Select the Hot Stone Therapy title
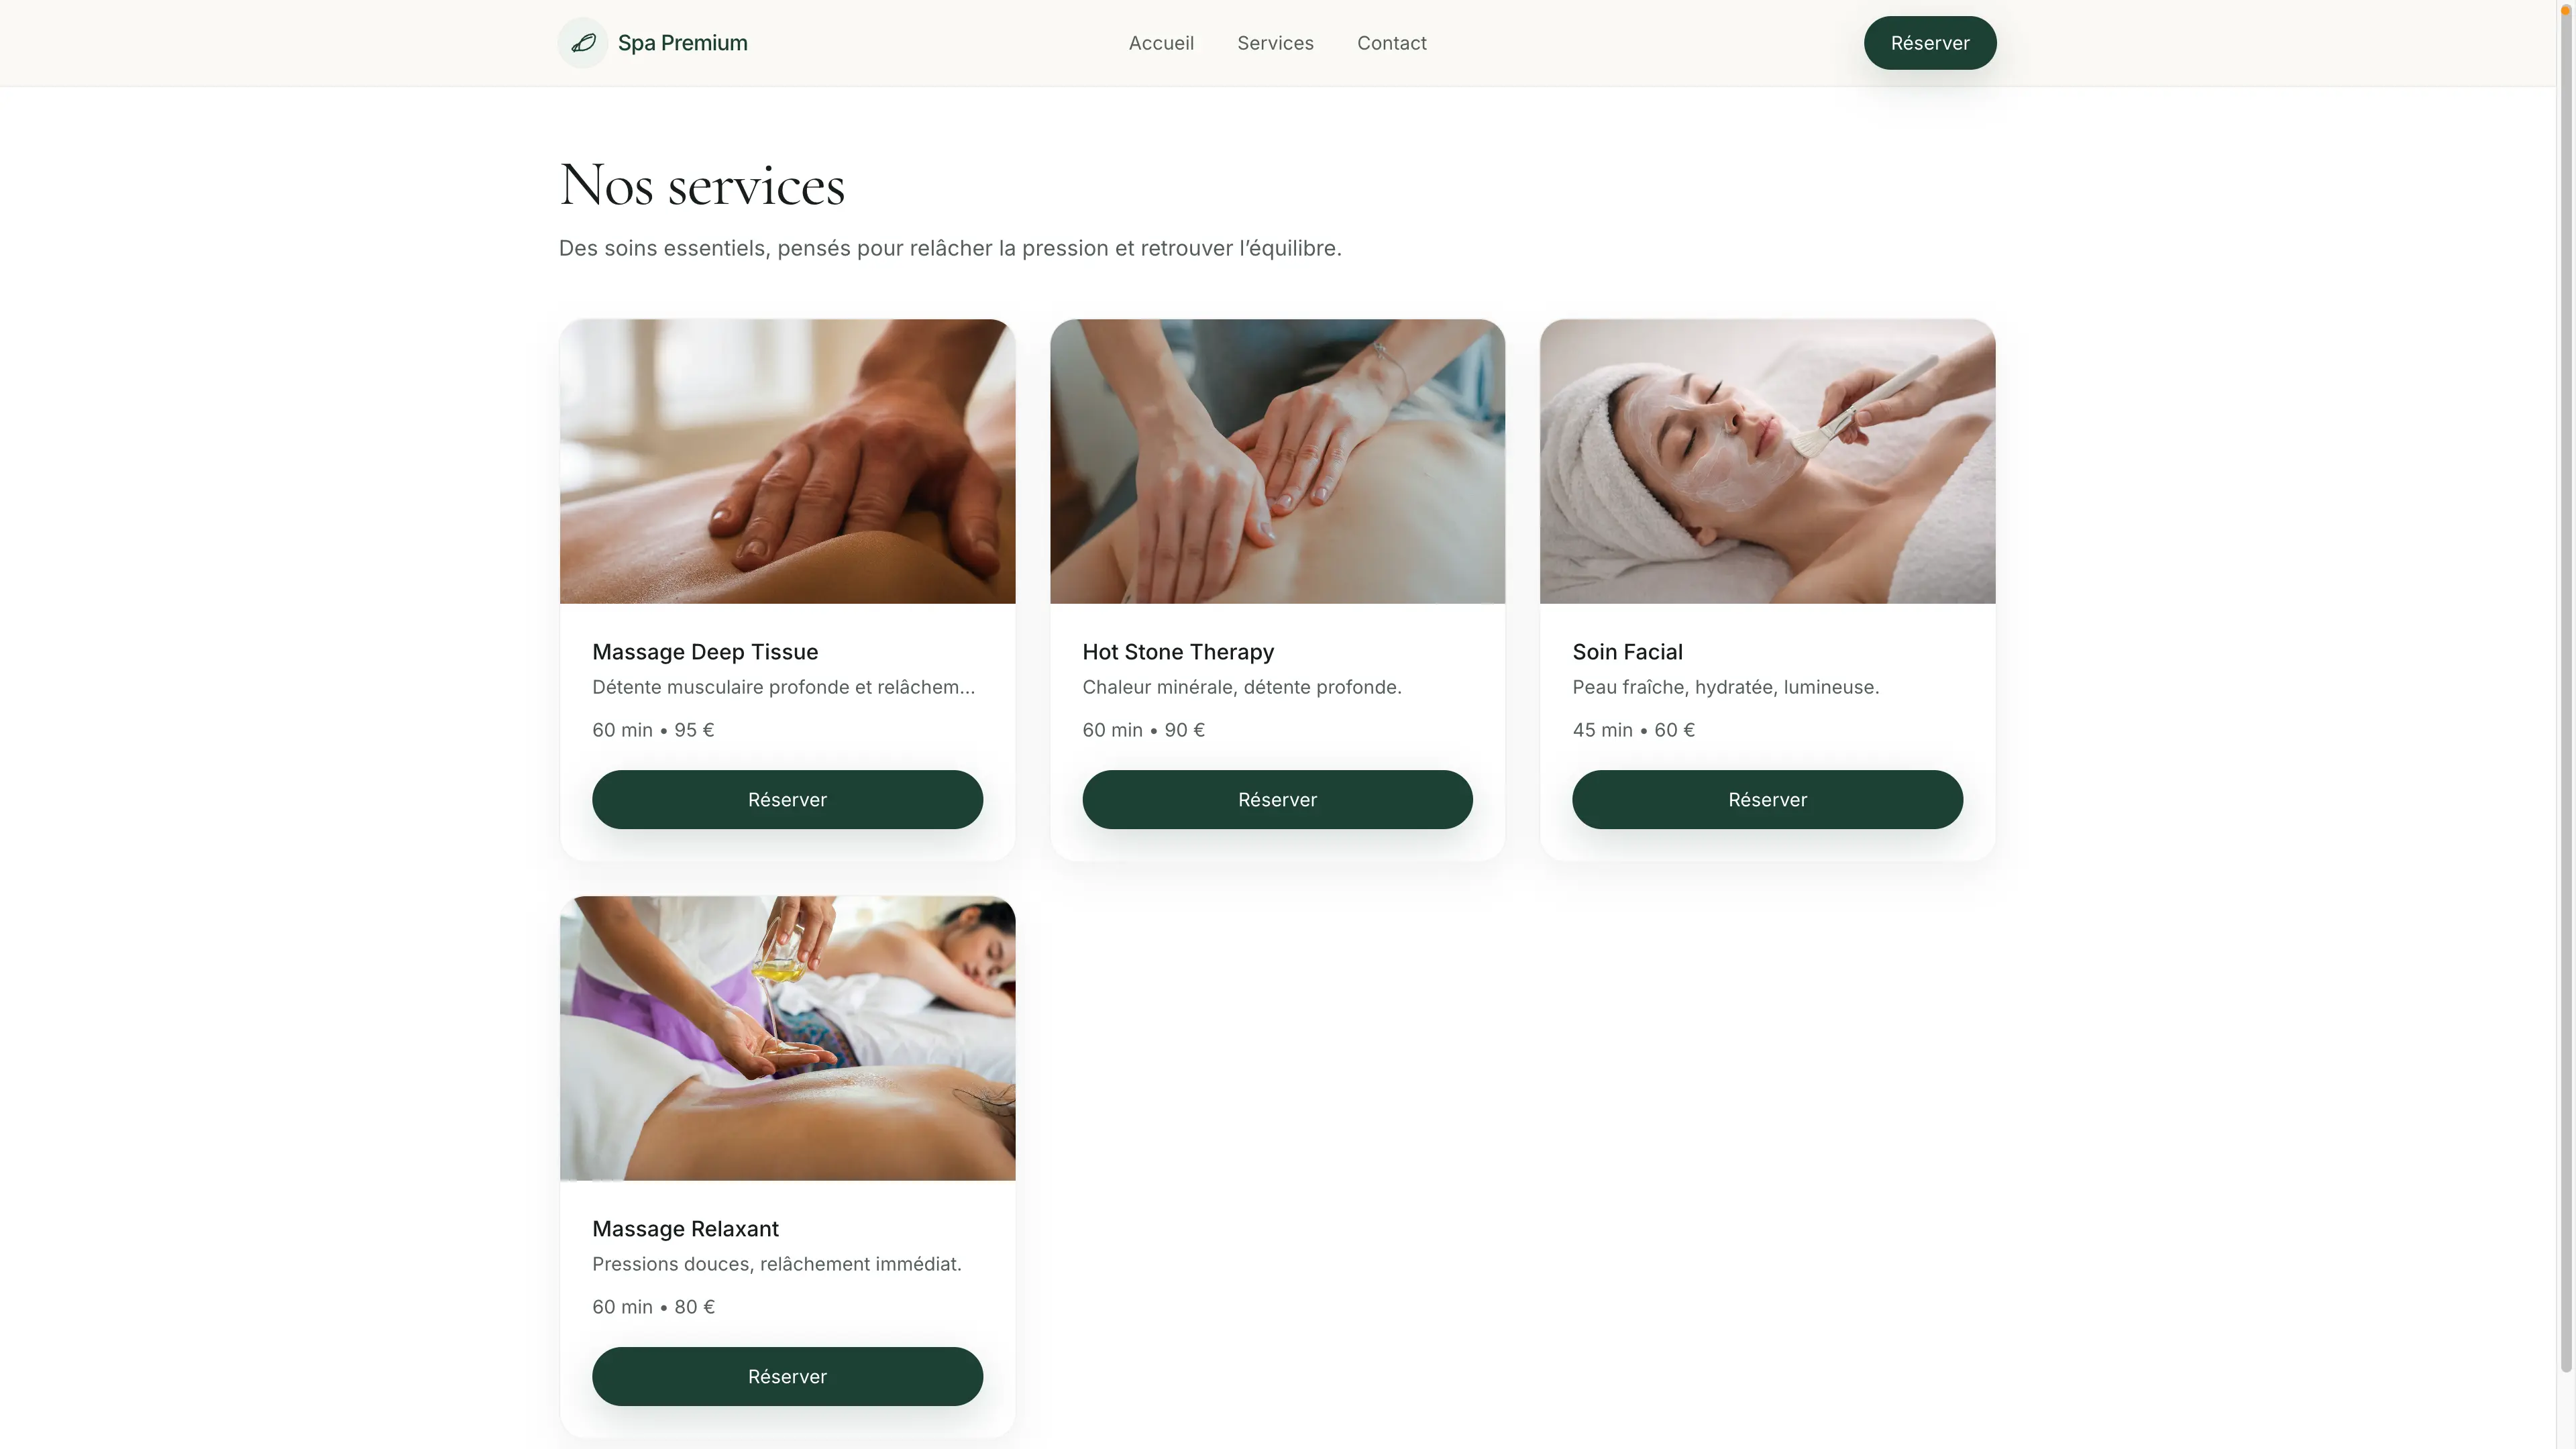 point(1178,652)
